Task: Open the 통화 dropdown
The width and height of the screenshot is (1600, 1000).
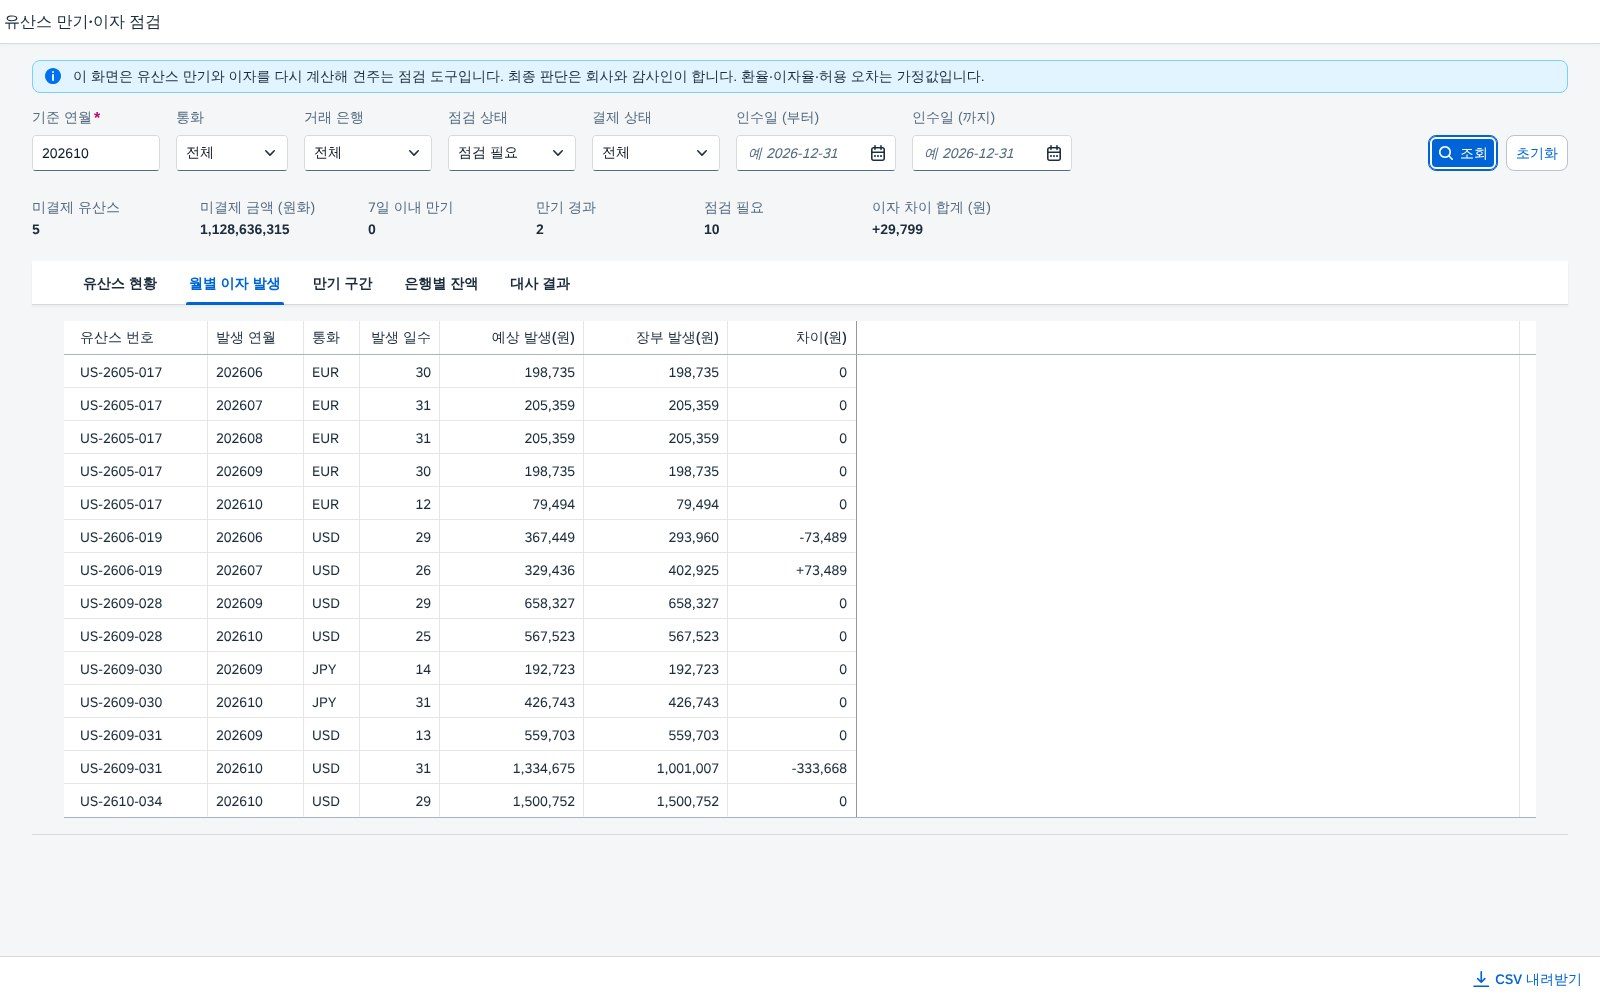Action: [x=232, y=153]
